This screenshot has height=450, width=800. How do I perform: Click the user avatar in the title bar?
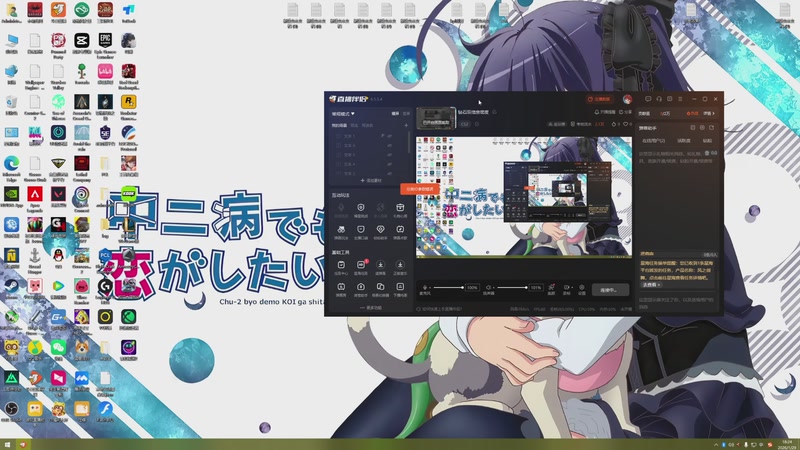(628, 99)
